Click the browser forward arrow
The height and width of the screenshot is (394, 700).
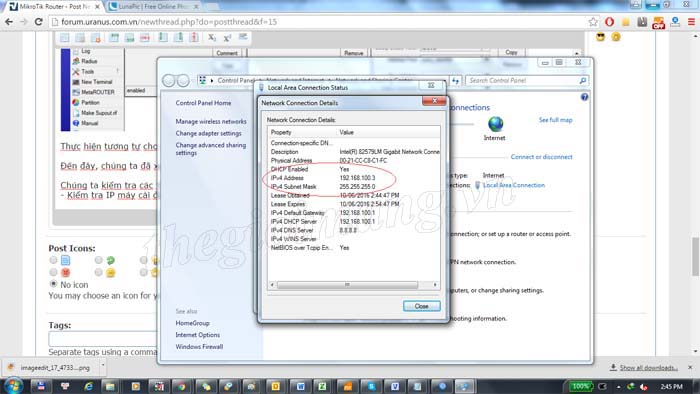pyautogui.click(x=23, y=22)
